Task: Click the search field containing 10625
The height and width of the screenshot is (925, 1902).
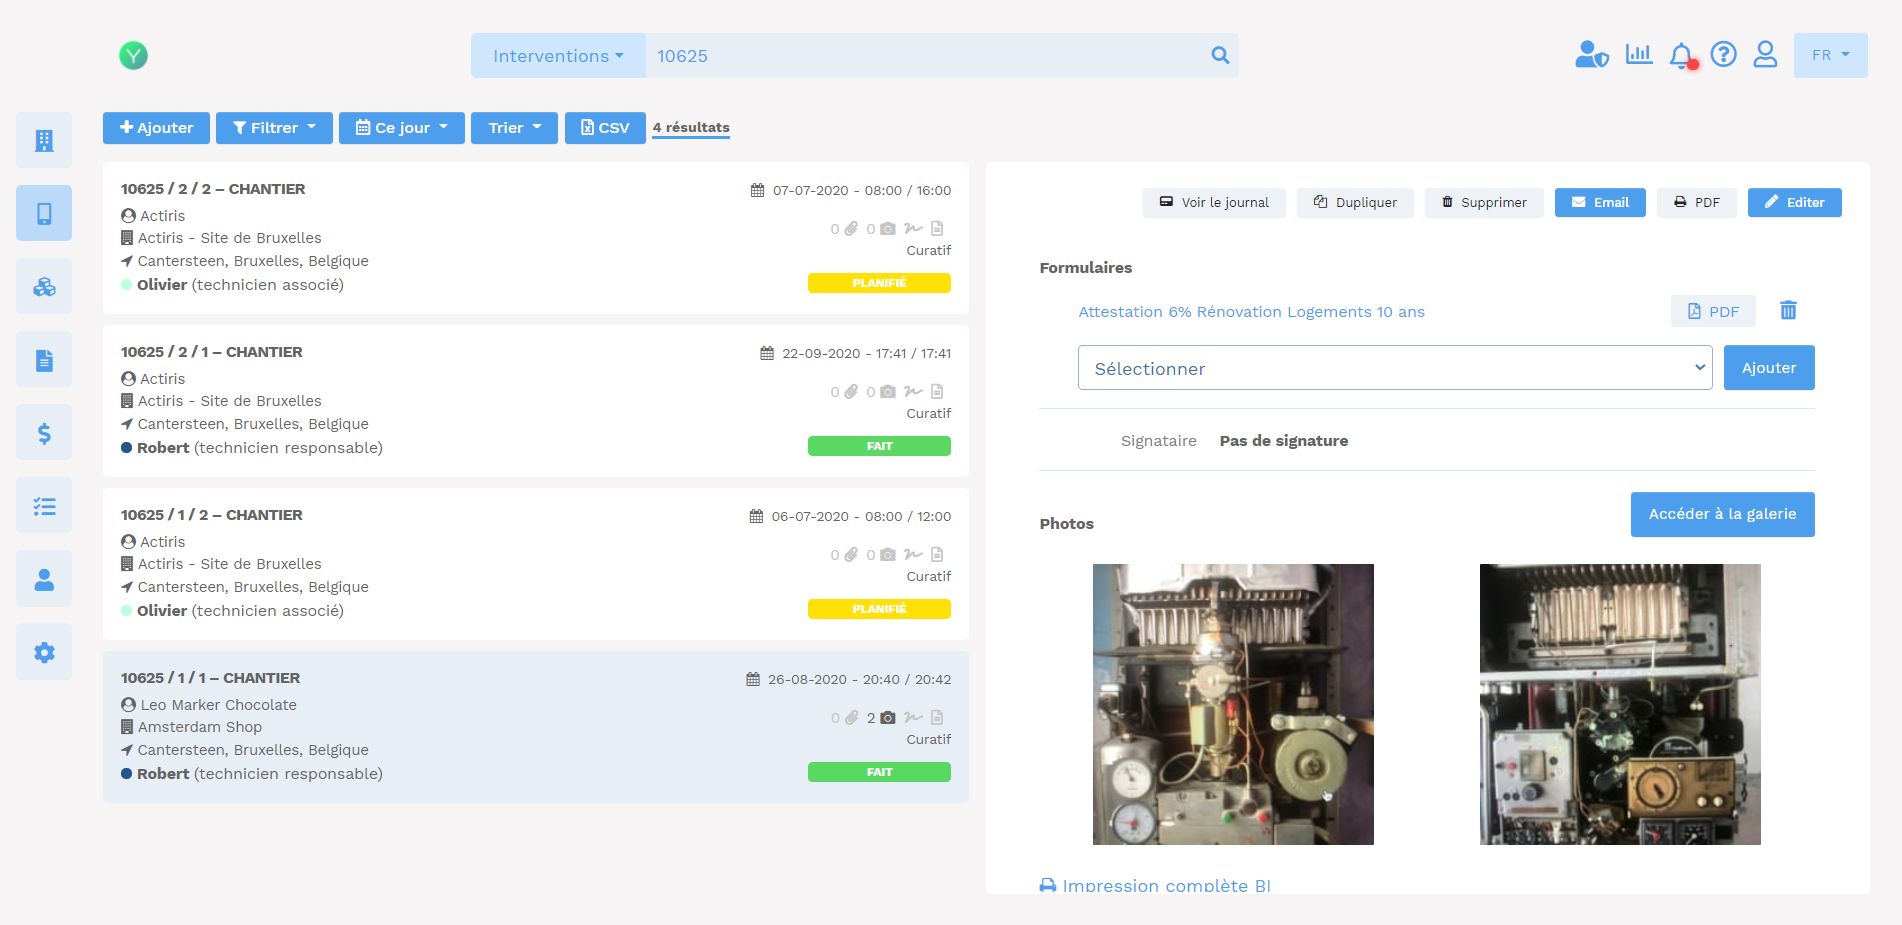Action: 925,56
